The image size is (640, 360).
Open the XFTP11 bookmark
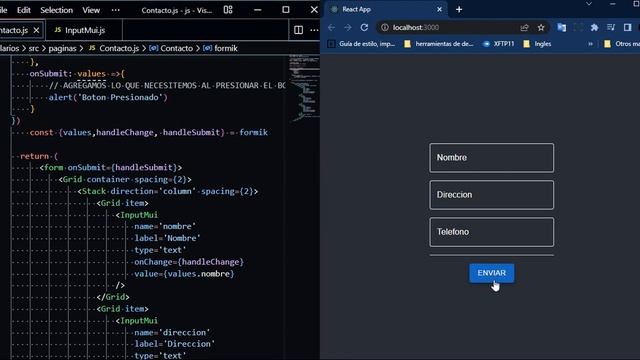click(x=498, y=44)
